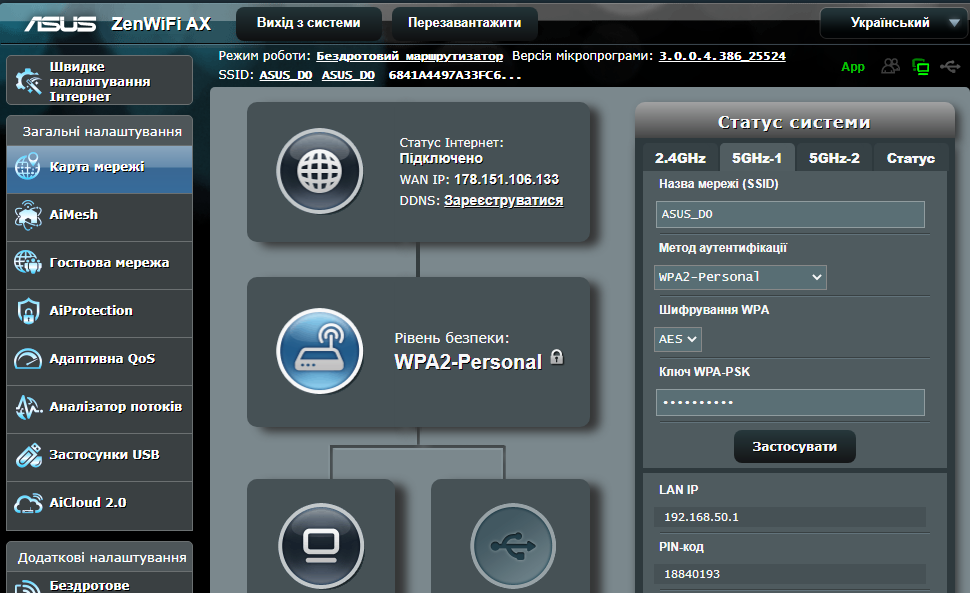This screenshot has width=970, height=593.
Task: Click the Guest Network sidebar icon
Action: tap(28, 262)
